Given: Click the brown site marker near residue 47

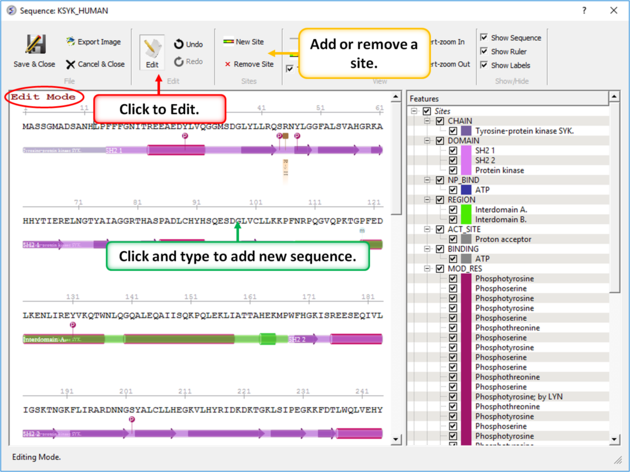Looking at the screenshot, I should (286, 136).
